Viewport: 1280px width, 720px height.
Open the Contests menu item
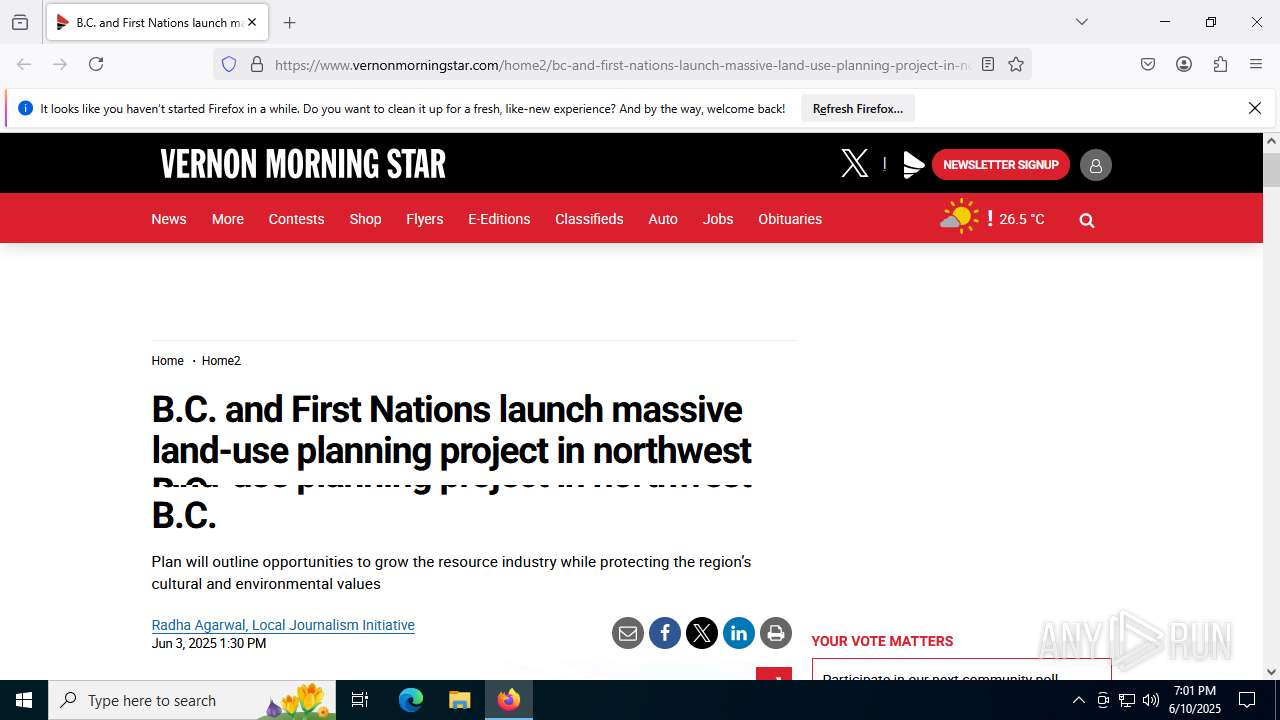click(296, 219)
